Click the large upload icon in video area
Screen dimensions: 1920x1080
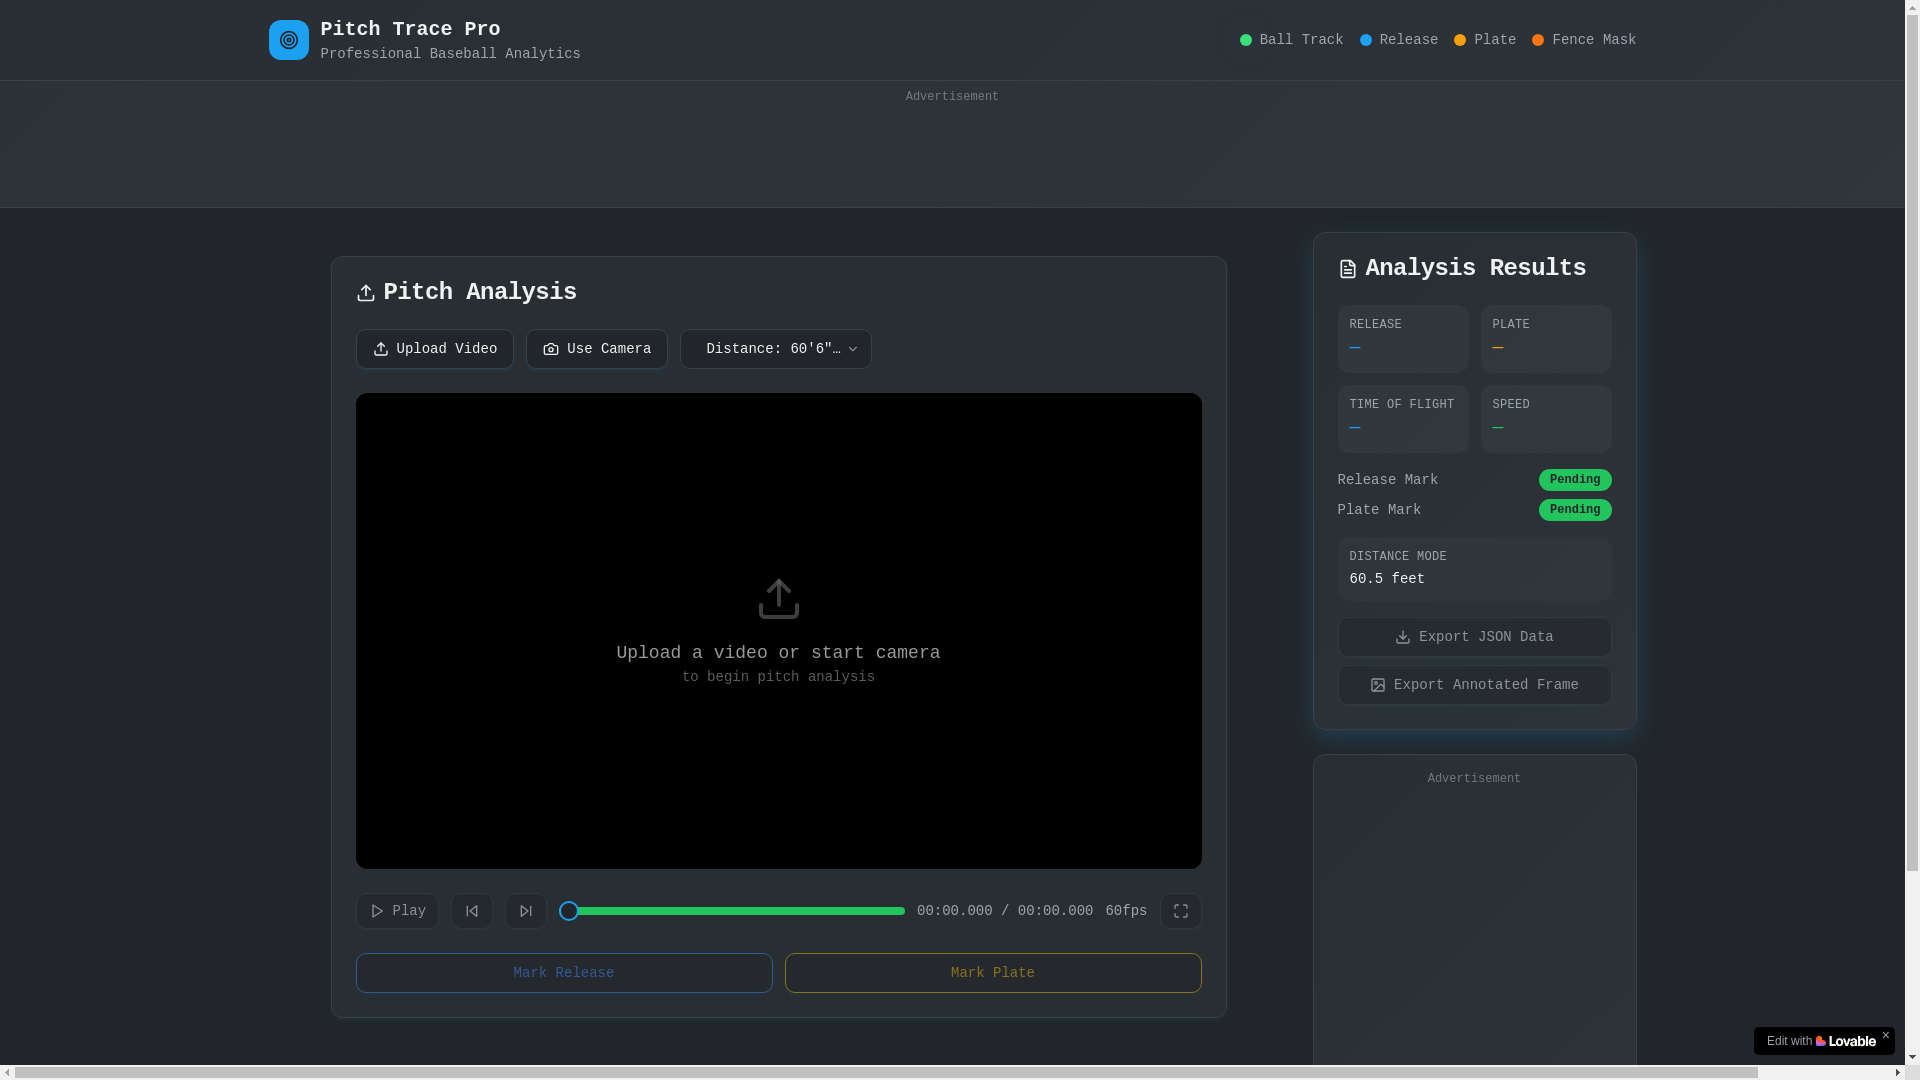[x=779, y=599]
